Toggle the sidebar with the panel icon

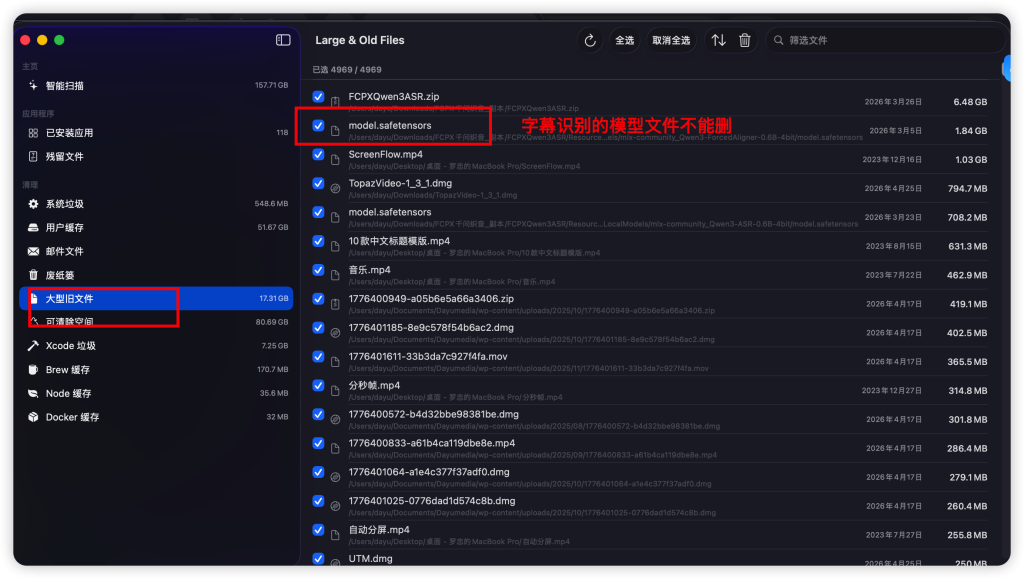tap(283, 40)
